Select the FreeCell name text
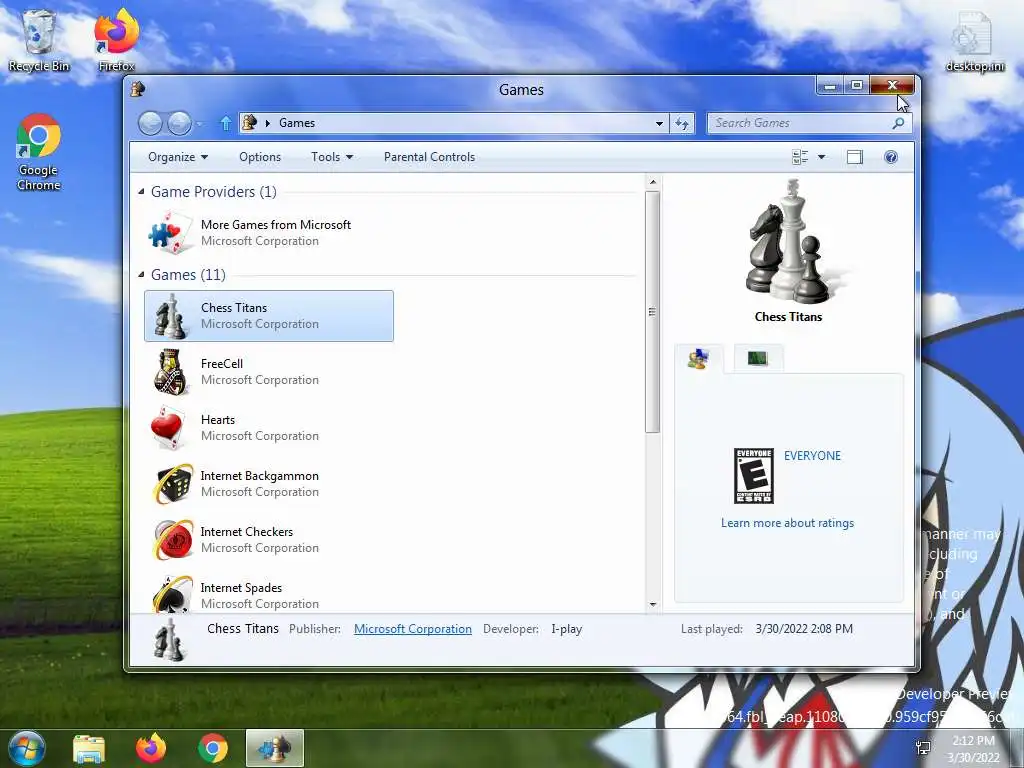 pos(222,364)
